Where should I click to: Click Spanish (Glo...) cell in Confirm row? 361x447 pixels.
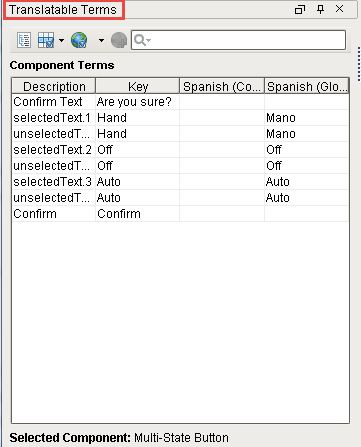pyautogui.click(x=307, y=214)
